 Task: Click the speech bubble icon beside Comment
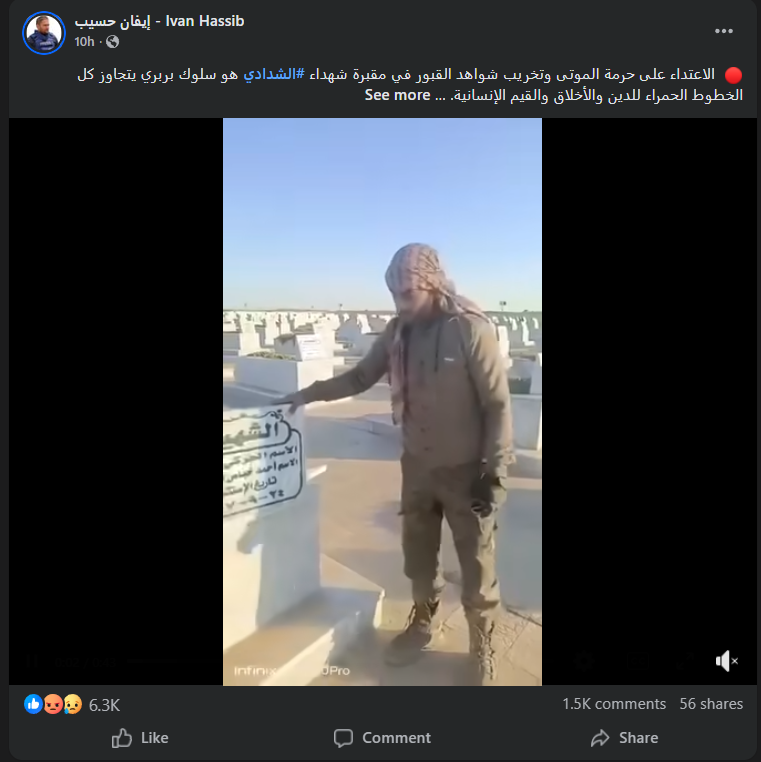[343, 738]
